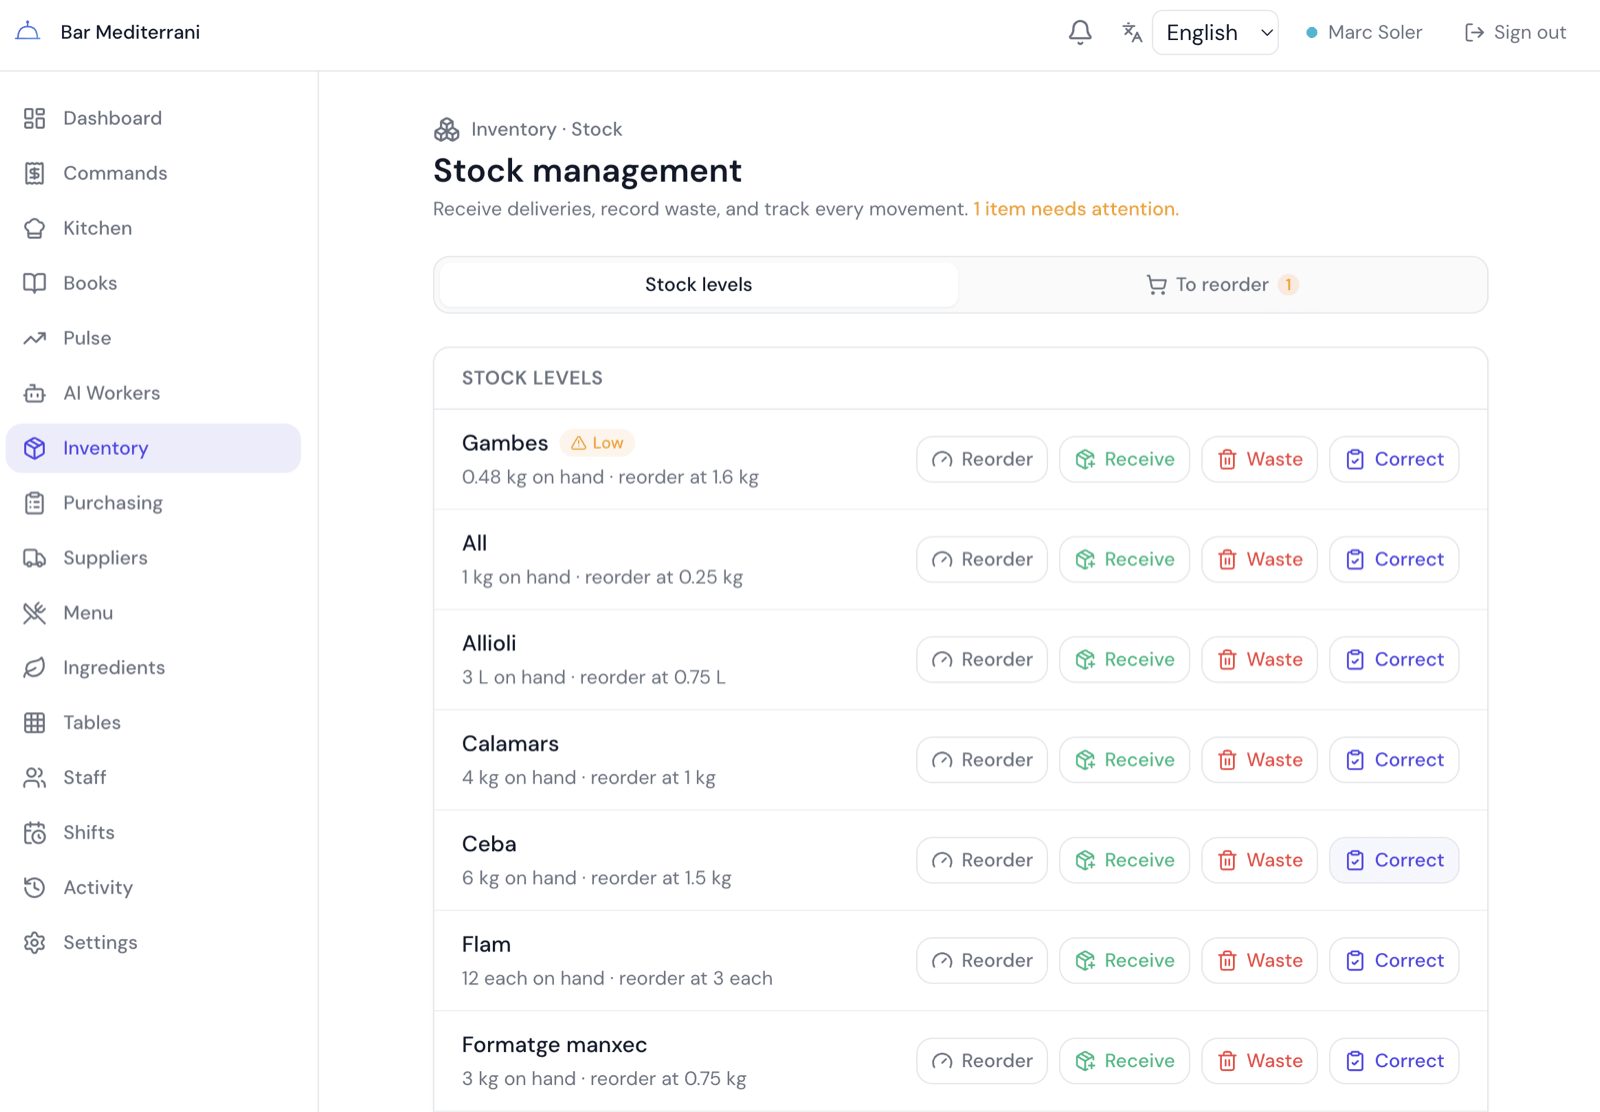Click the Suppliers truck icon
The height and width of the screenshot is (1112, 1600).
point(35,558)
